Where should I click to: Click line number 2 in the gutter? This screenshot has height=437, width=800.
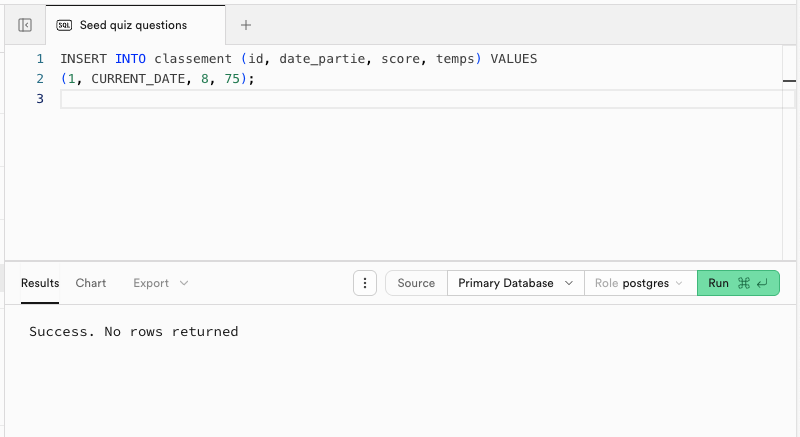point(40,78)
